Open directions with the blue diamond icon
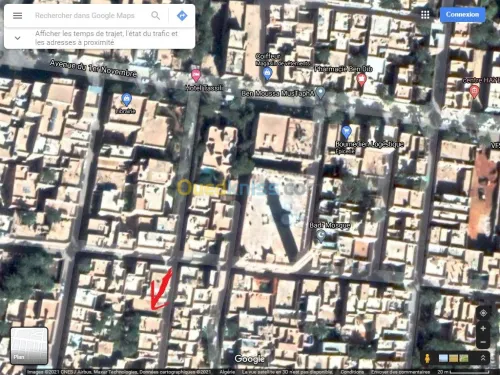The image size is (500, 375). click(182, 15)
